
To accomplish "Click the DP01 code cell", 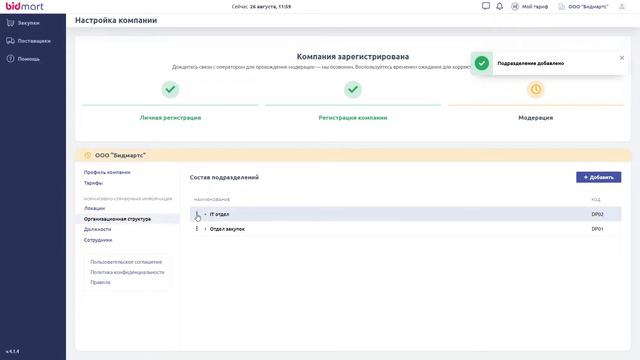I will click(x=597, y=229).
